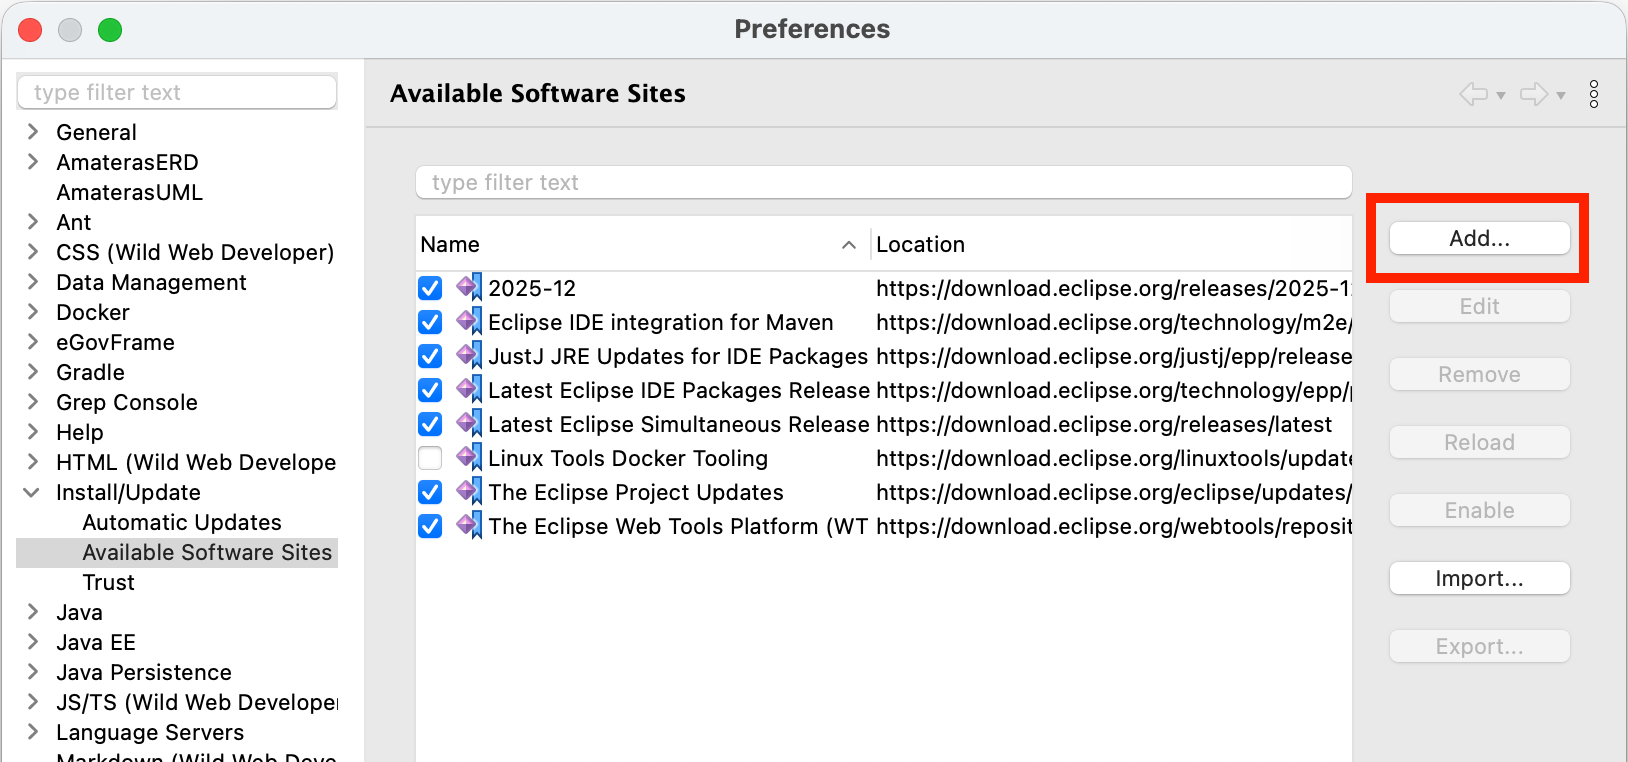Open forward navigation history dropdown arrow
The height and width of the screenshot is (762, 1628).
pyautogui.click(x=1561, y=96)
